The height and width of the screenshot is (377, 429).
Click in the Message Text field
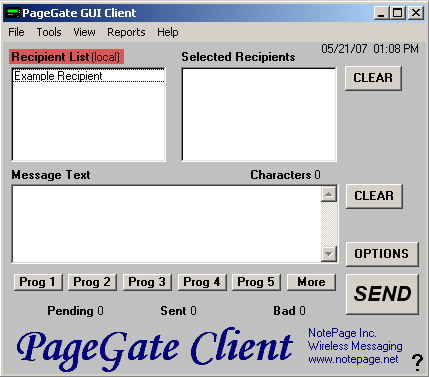pos(167,224)
